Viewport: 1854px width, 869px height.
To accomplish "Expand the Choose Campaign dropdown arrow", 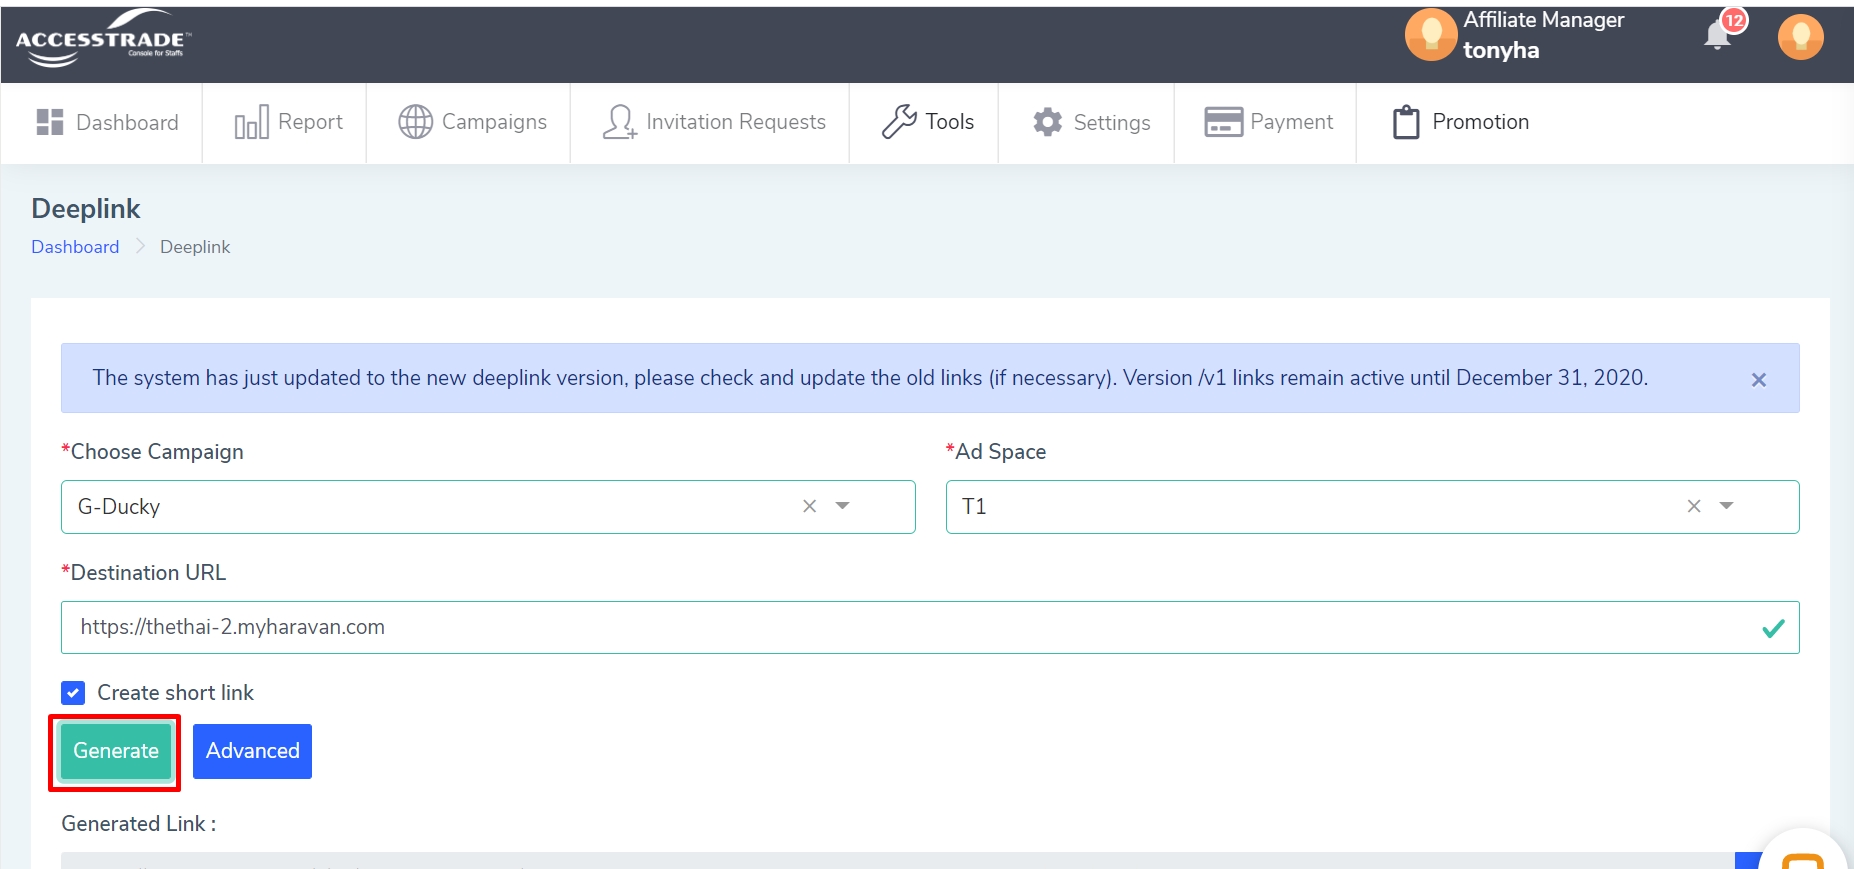I will tap(843, 507).
